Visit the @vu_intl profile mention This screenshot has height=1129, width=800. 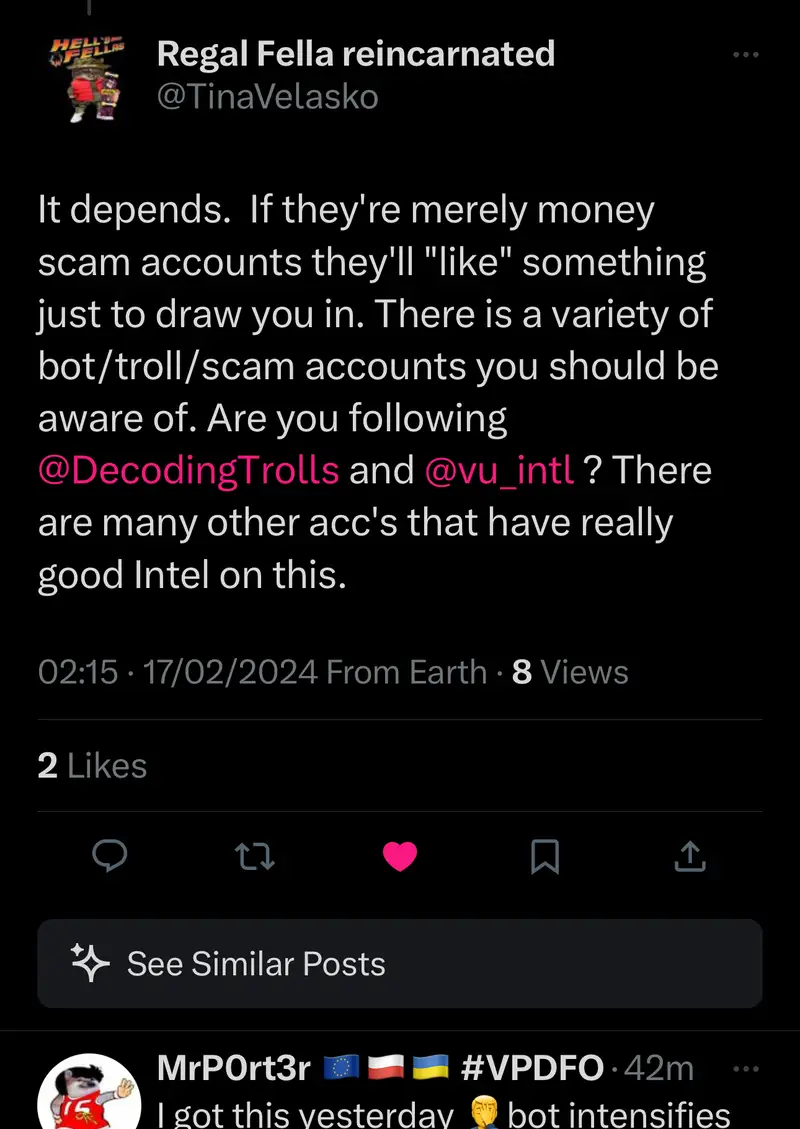click(x=499, y=471)
